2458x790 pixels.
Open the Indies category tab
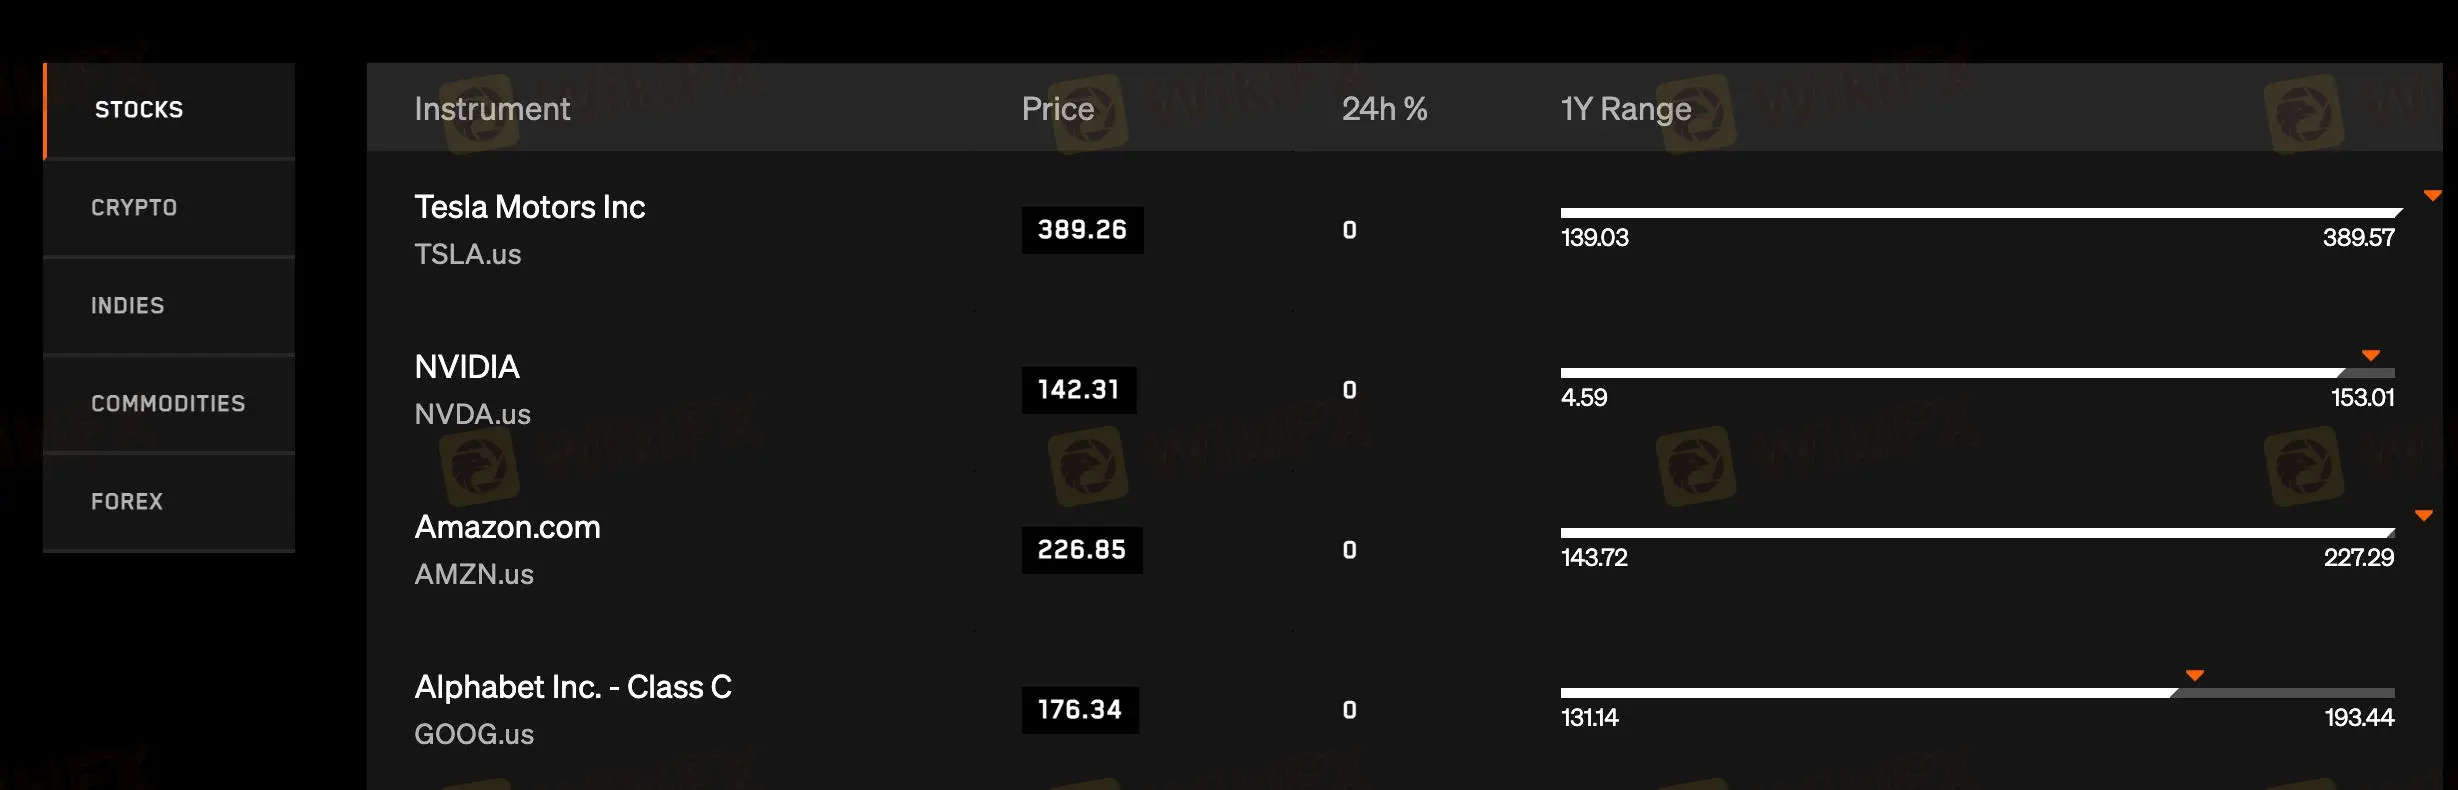pos(128,306)
